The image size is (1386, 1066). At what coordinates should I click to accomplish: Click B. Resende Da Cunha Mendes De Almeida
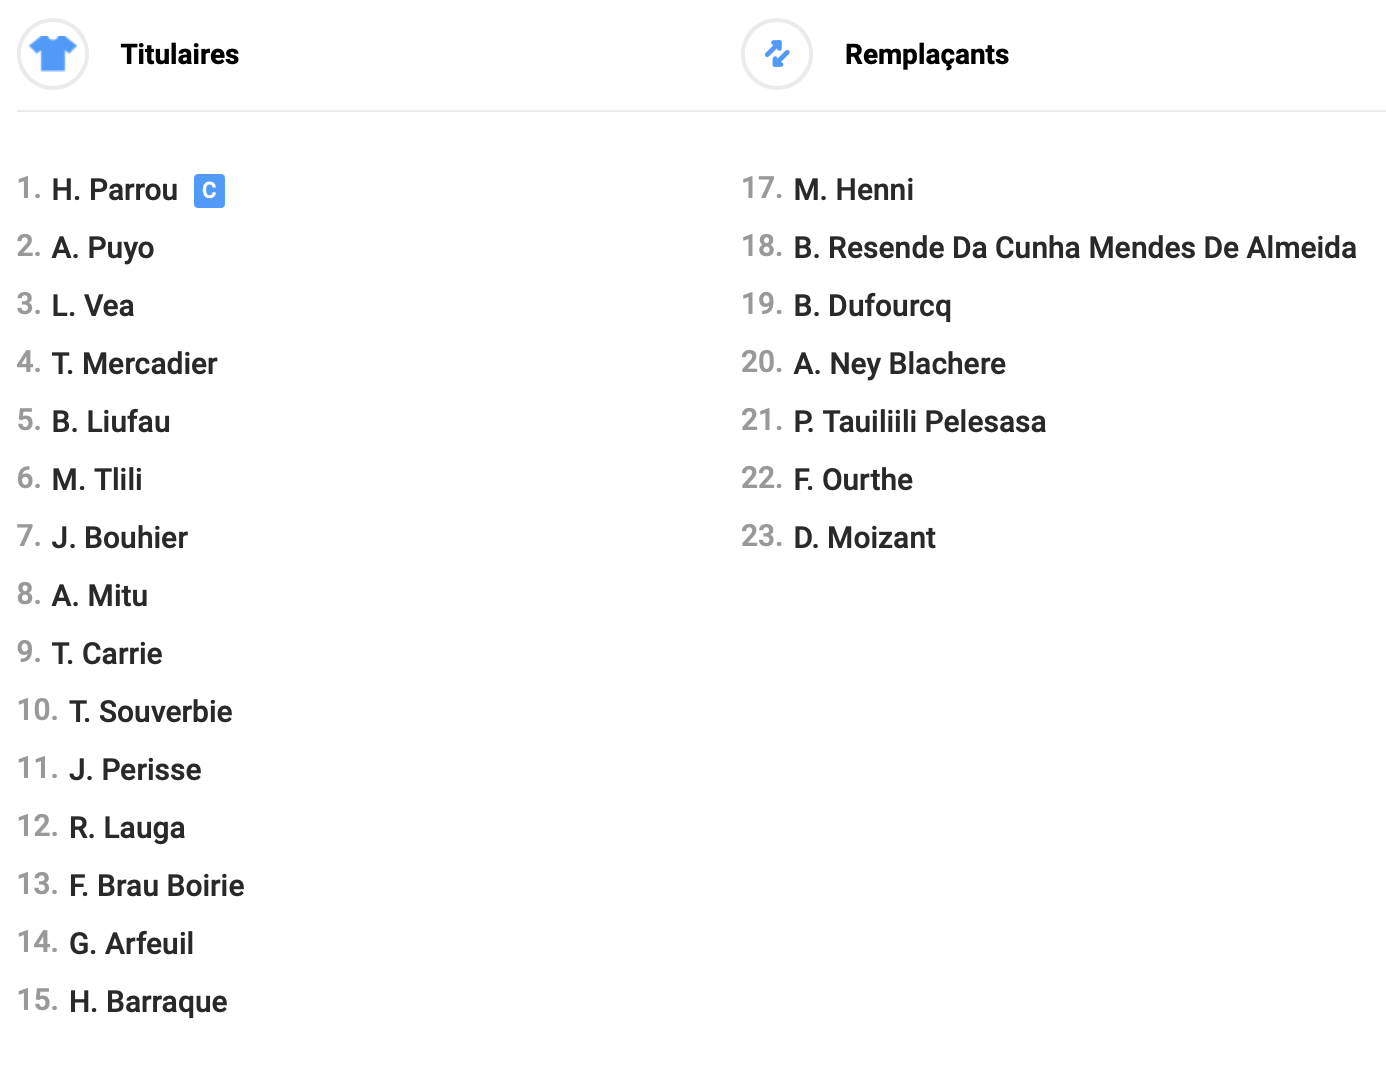[1074, 248]
